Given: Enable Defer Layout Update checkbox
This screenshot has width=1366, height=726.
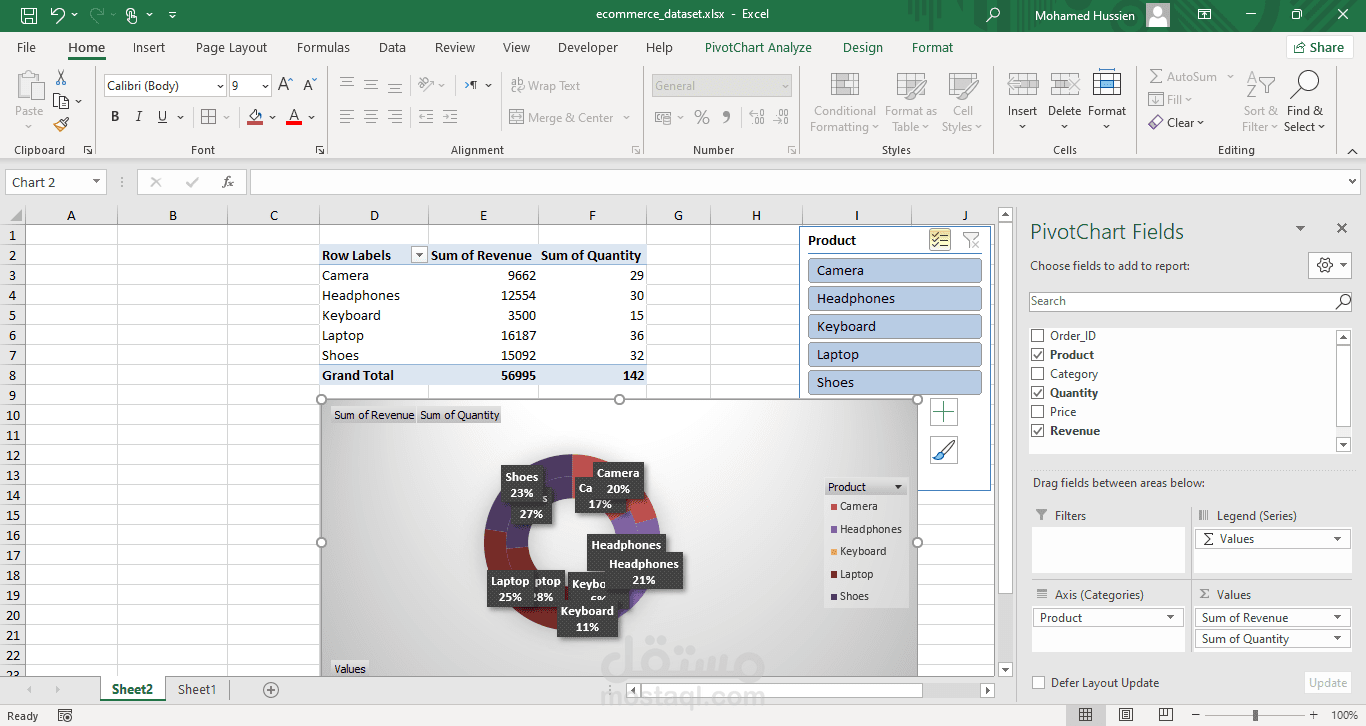Looking at the screenshot, I should point(1038,683).
